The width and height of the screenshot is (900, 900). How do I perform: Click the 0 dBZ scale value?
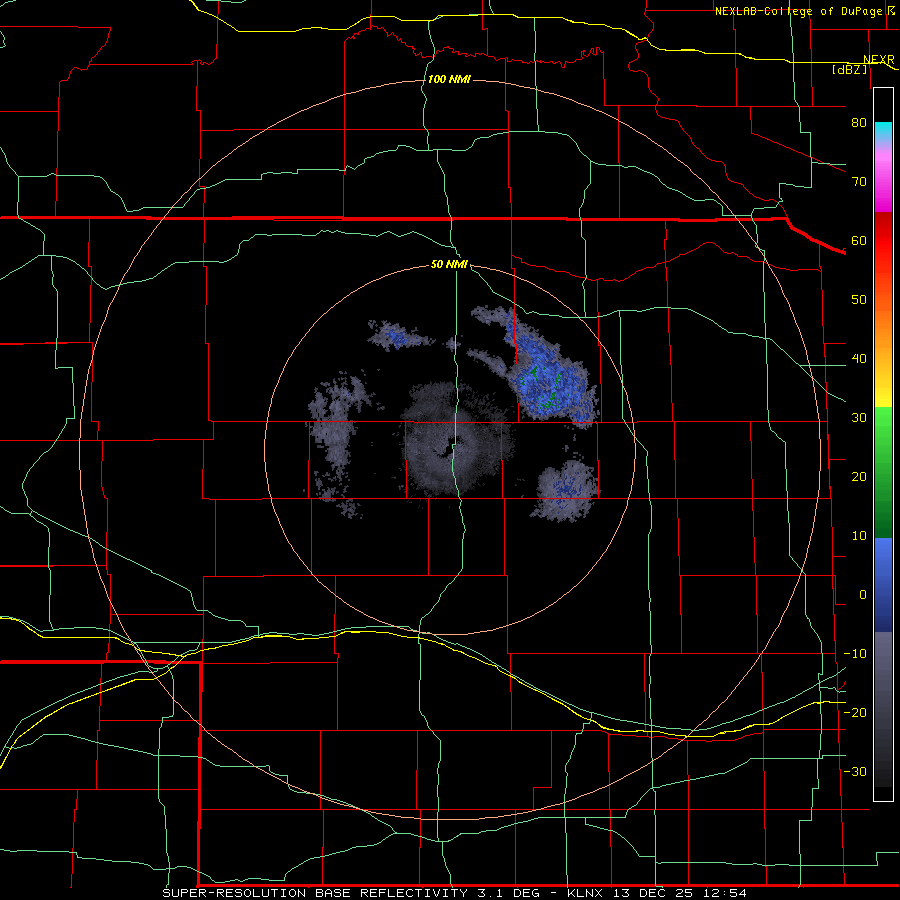pyautogui.click(x=863, y=595)
